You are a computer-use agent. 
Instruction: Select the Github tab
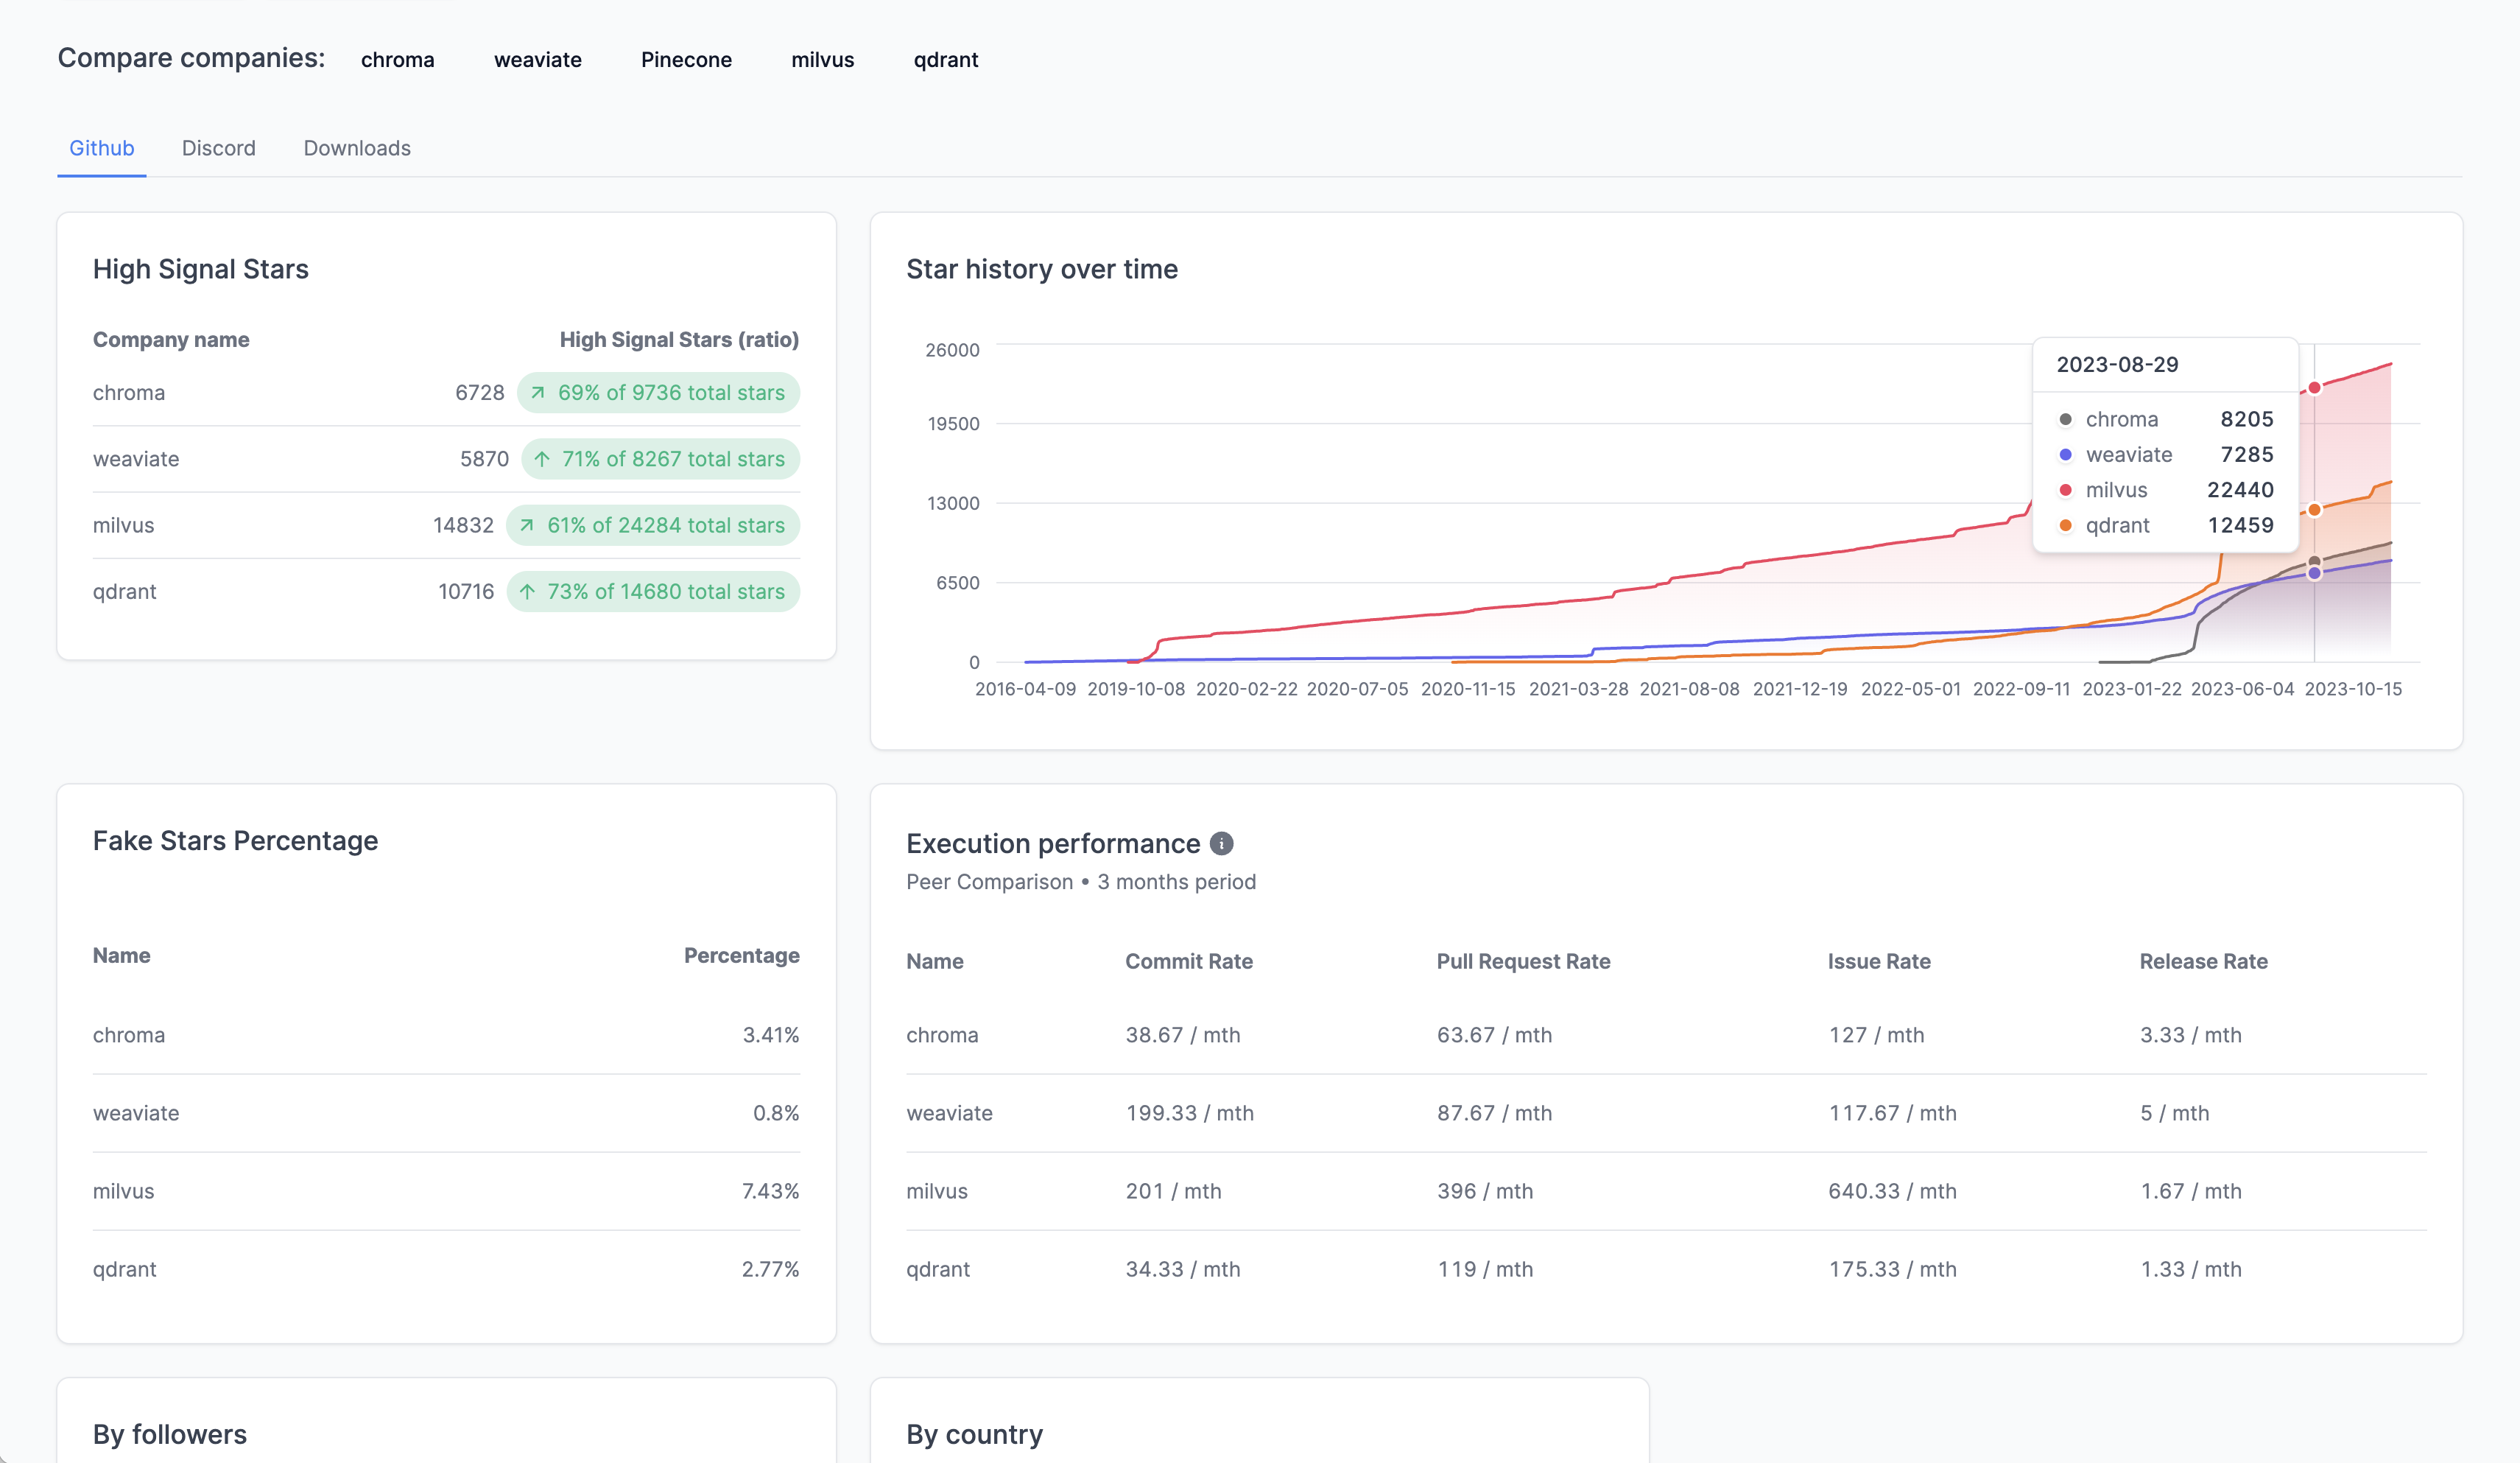[x=101, y=148]
